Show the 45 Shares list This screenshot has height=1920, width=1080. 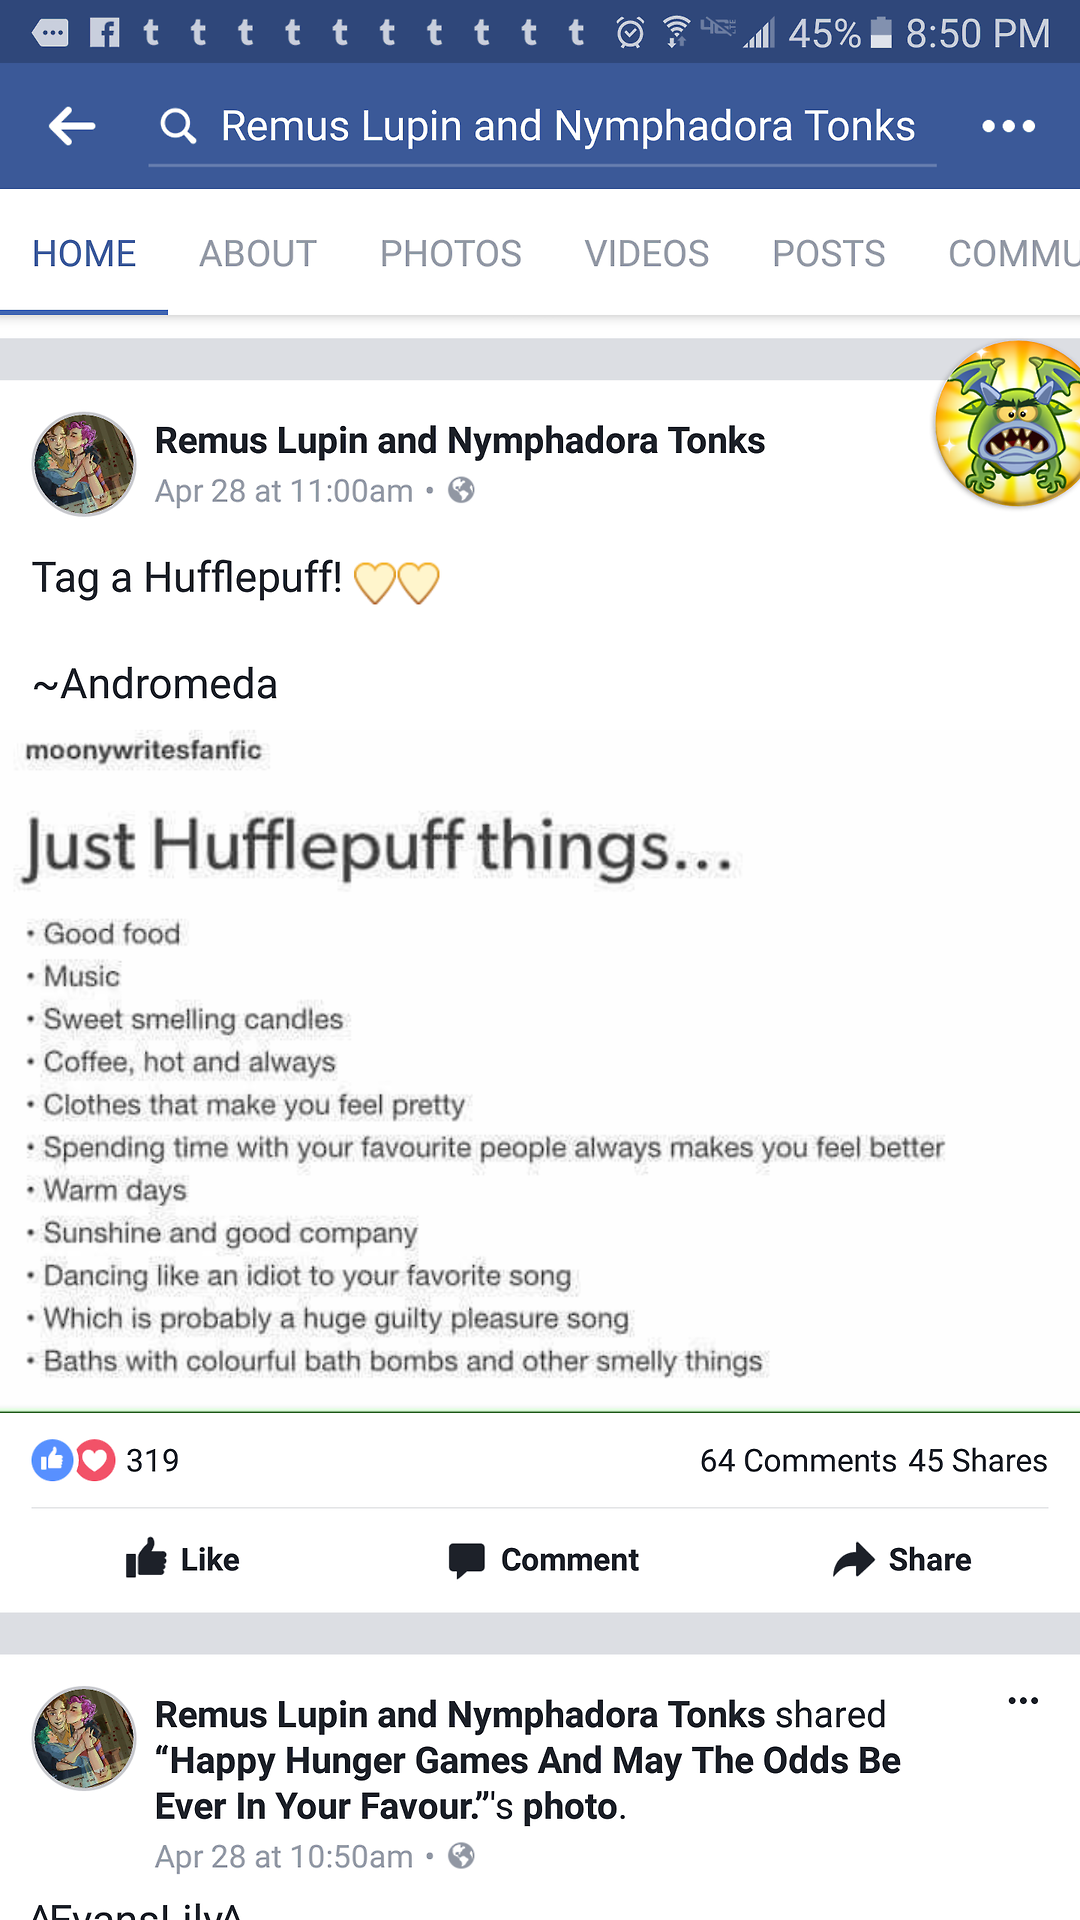click(x=977, y=1461)
